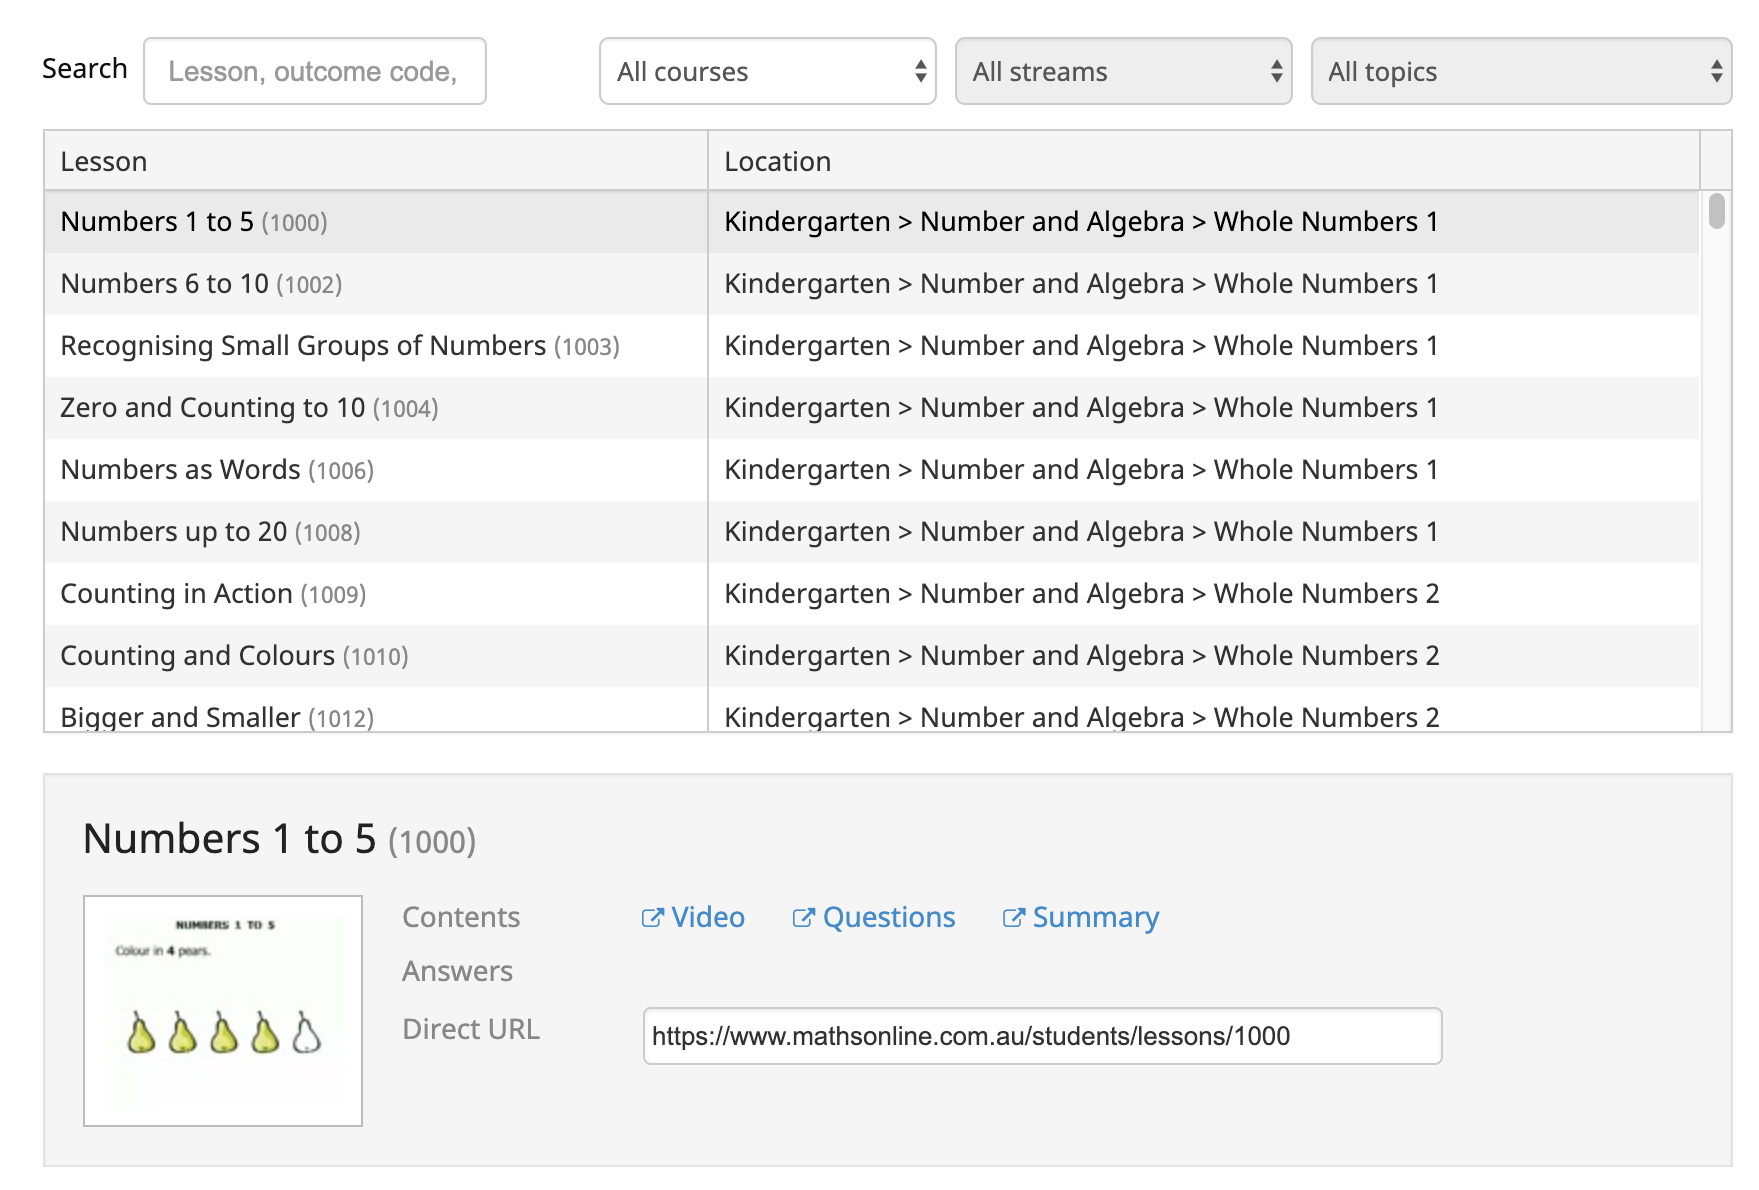
Task: Open the All courses dropdown
Action: coord(766,71)
